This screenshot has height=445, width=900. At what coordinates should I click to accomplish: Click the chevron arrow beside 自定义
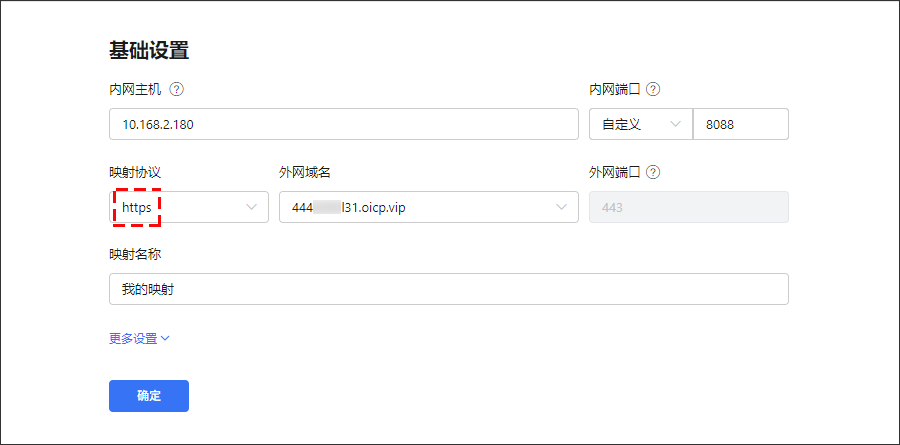pyautogui.click(x=675, y=124)
